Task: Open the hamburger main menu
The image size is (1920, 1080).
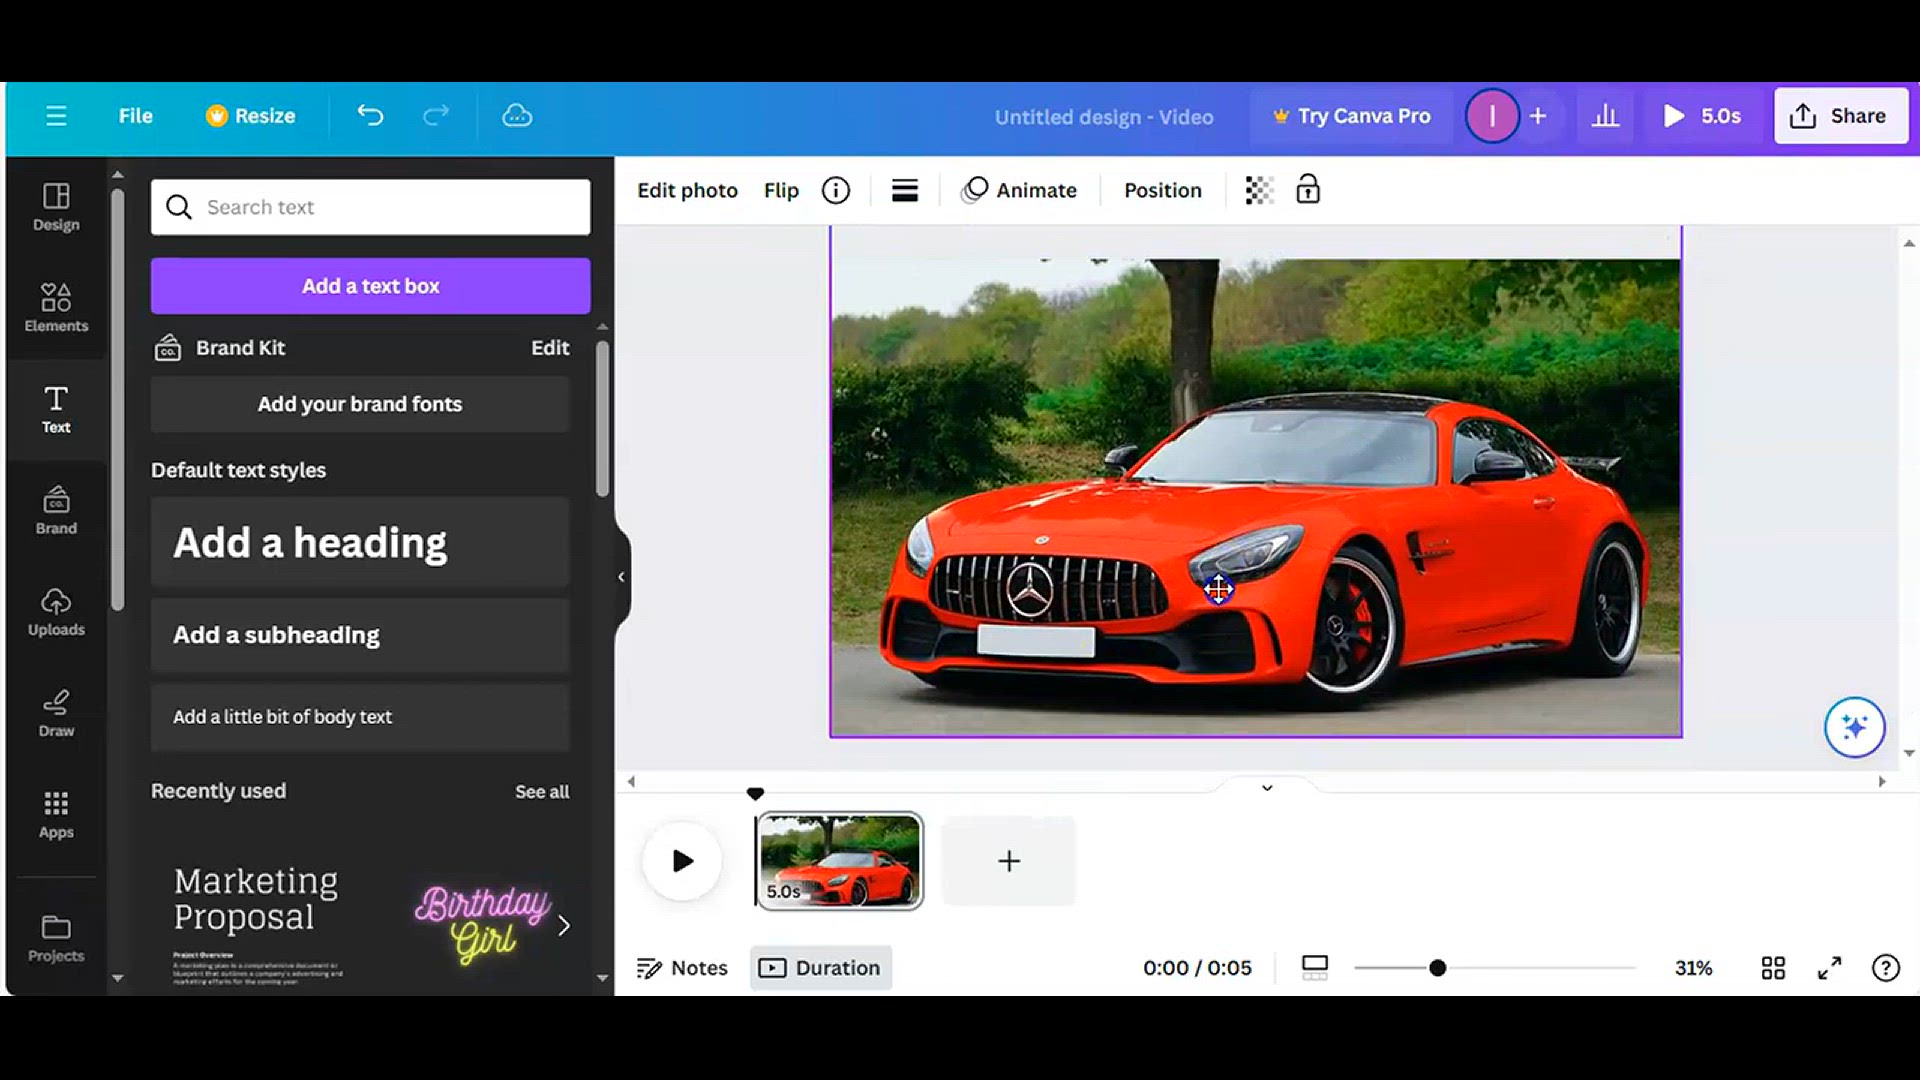Action: tap(56, 116)
